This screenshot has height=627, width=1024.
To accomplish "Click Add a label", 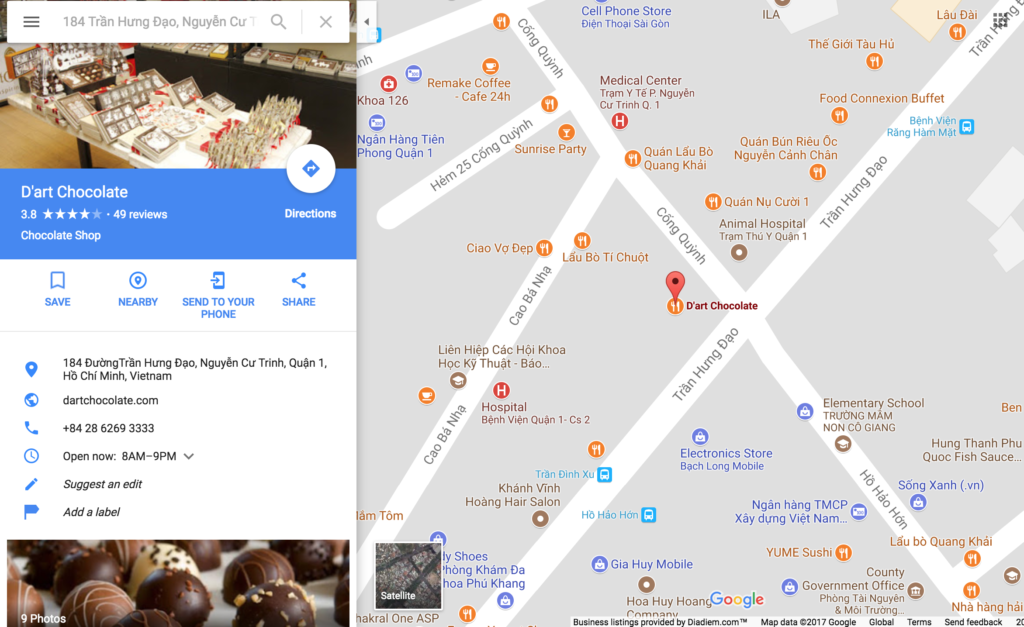I will tap(91, 512).
